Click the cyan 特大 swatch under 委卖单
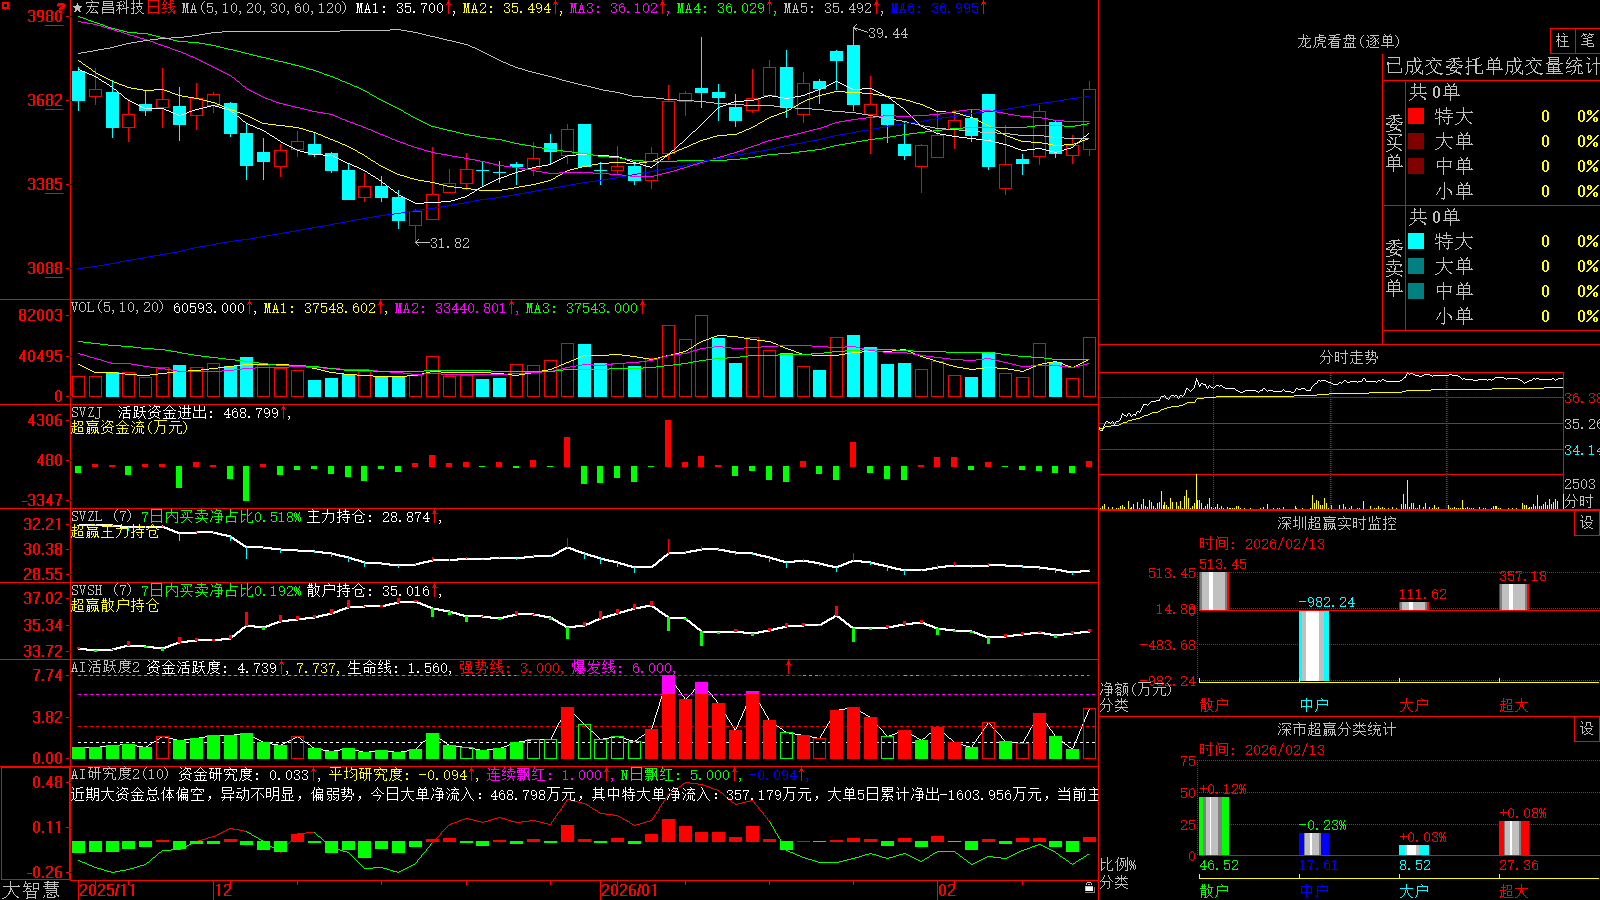Image resolution: width=1600 pixels, height=900 pixels. point(1416,241)
